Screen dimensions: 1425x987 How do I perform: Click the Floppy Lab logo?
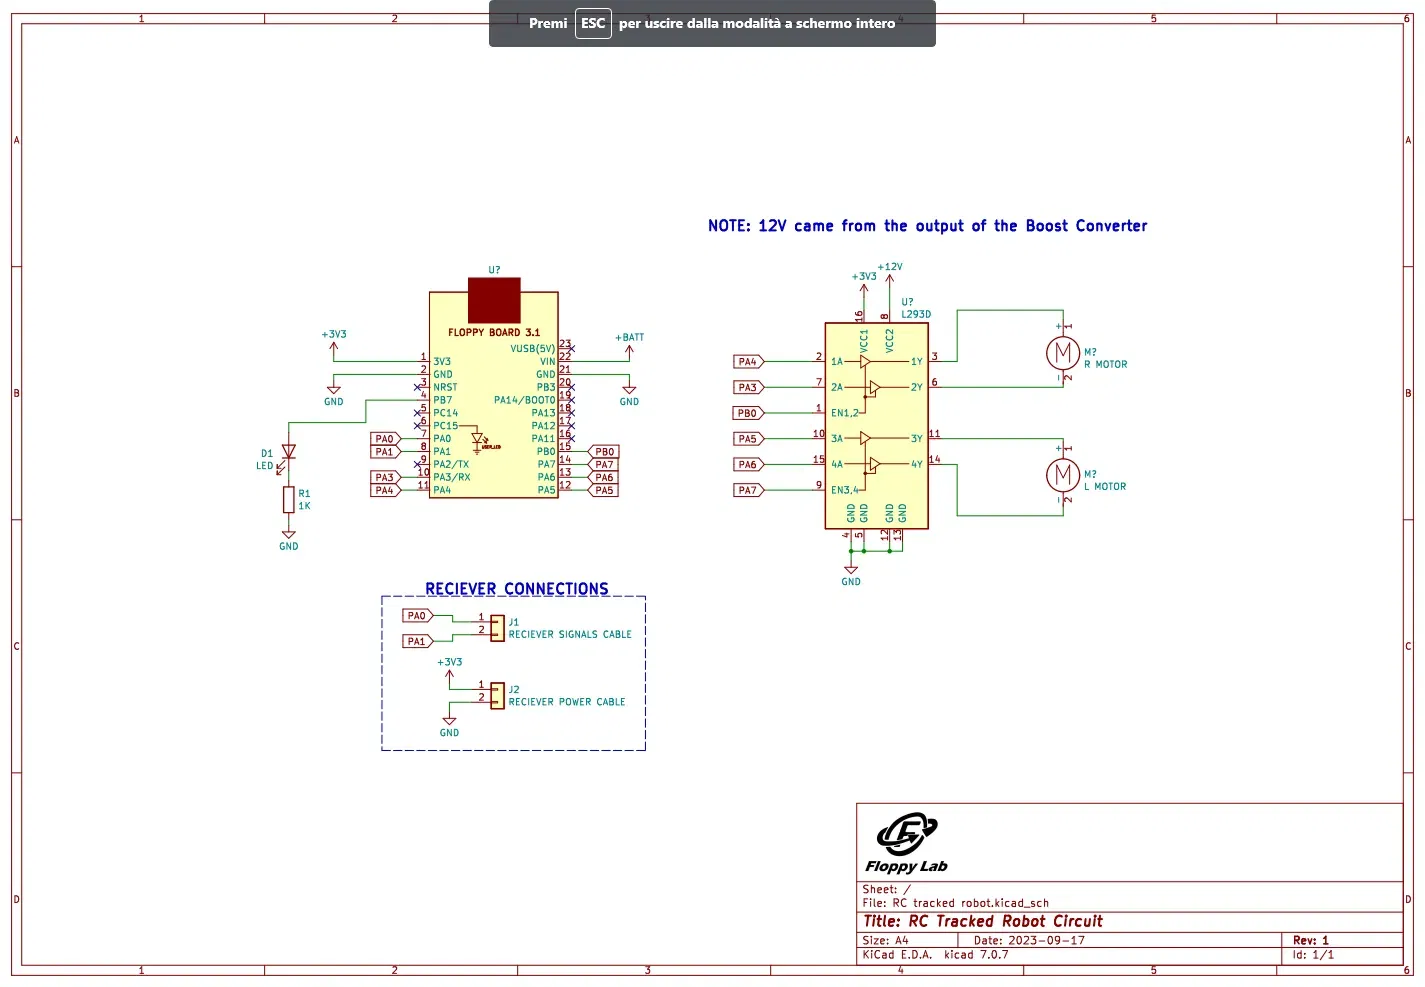point(906,844)
